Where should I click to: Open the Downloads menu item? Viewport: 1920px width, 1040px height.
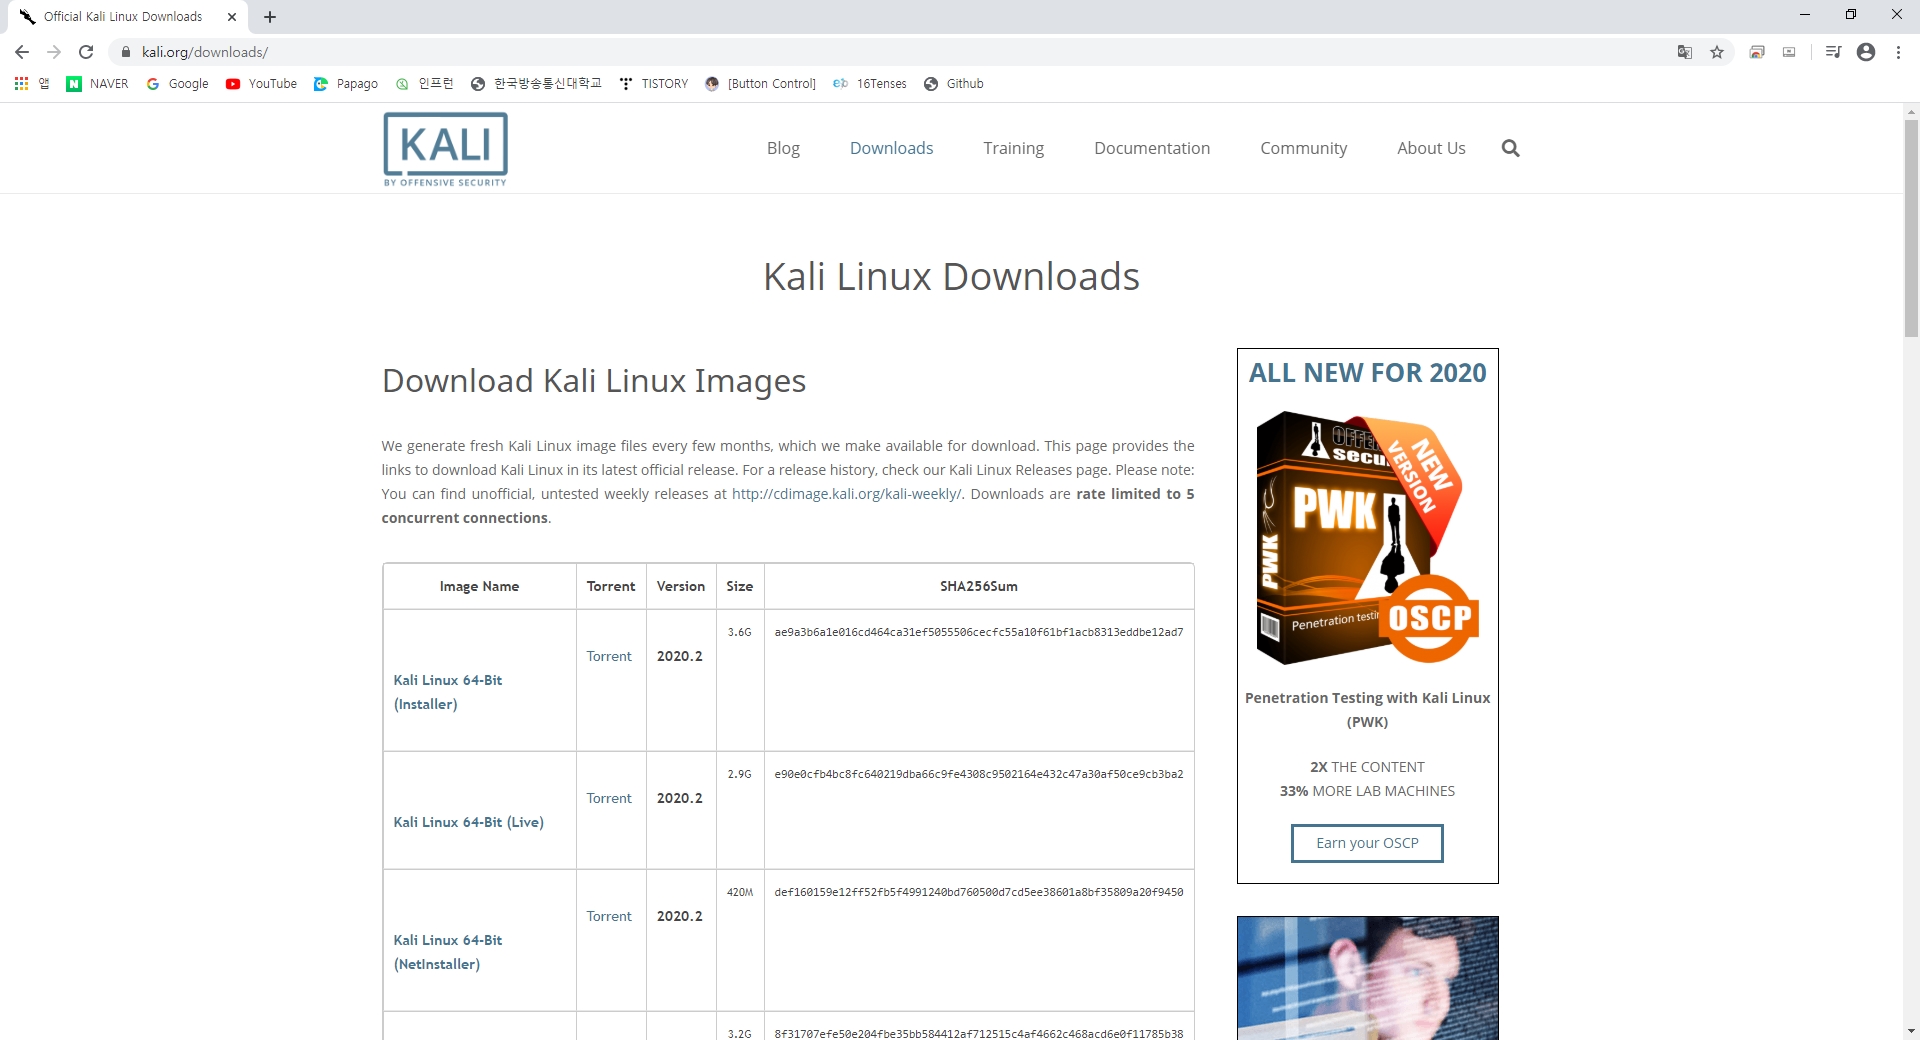[891, 148]
